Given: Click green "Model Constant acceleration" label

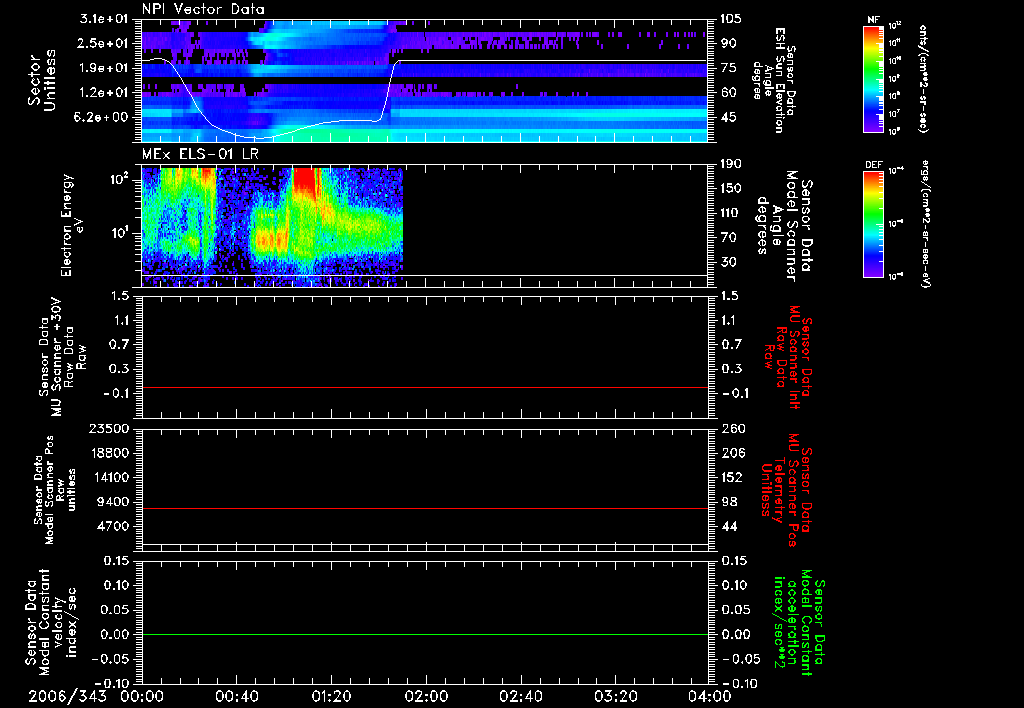Looking at the screenshot, I should coord(799,622).
